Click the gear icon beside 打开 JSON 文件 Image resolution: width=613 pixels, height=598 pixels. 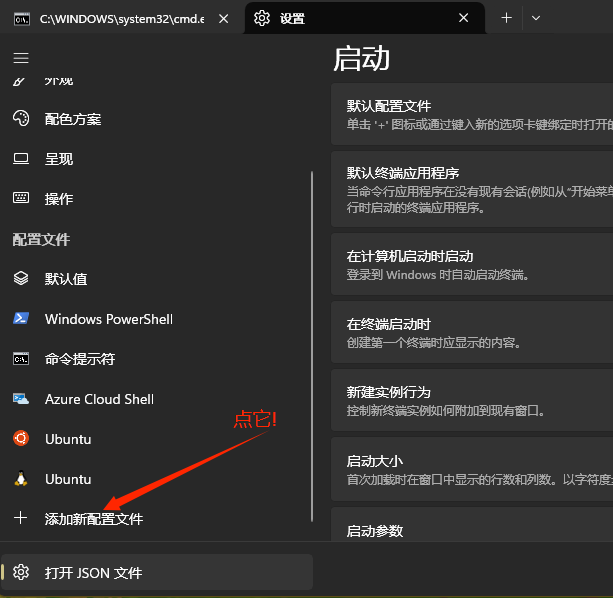tap(21, 572)
